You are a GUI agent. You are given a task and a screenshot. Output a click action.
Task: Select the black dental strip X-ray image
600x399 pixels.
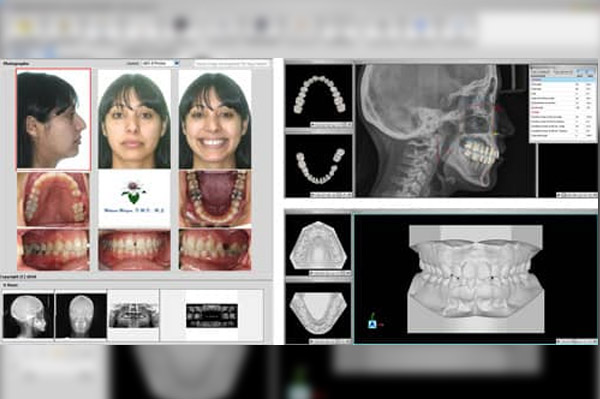coord(212,316)
